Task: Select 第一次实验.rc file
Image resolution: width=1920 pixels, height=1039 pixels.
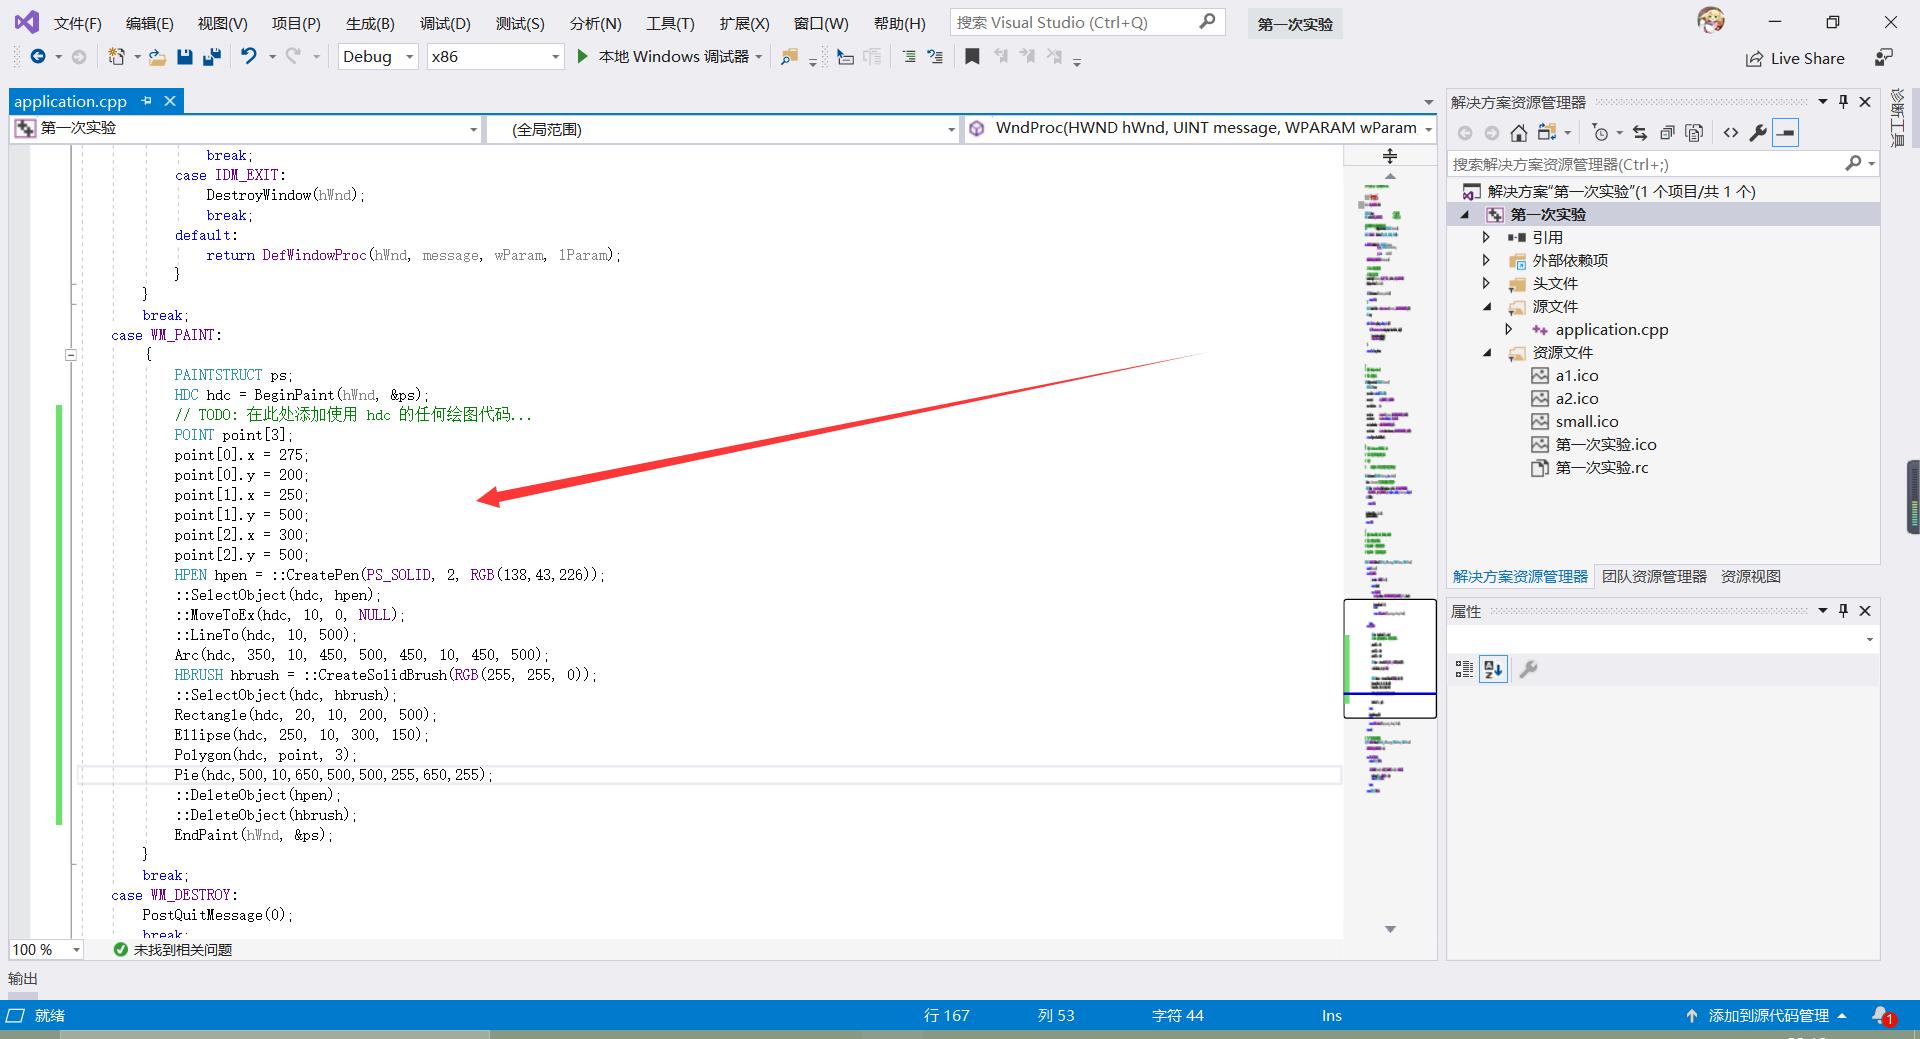Action: (x=1602, y=468)
